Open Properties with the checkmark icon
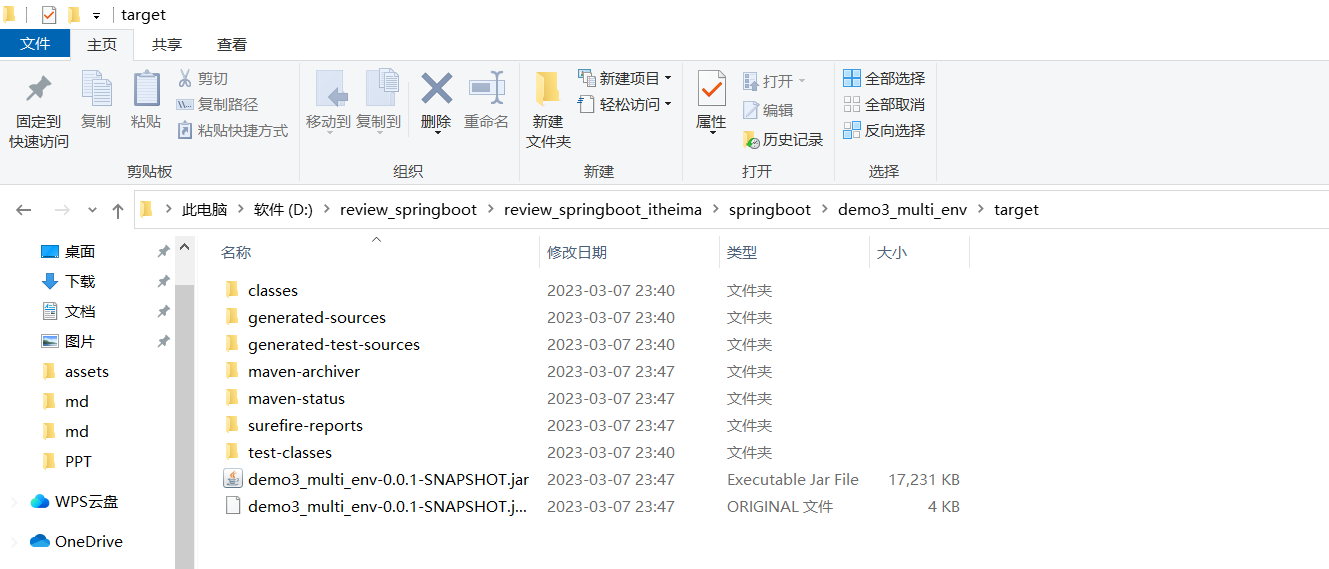Image resolution: width=1329 pixels, height=569 pixels. click(x=711, y=90)
